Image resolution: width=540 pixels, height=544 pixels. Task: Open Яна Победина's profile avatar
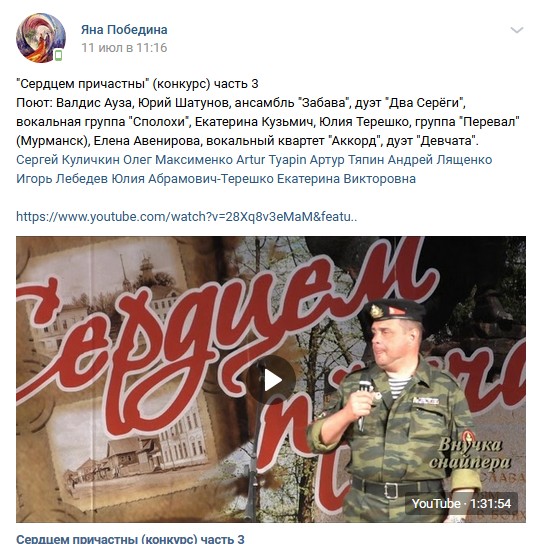pyautogui.click(x=41, y=38)
